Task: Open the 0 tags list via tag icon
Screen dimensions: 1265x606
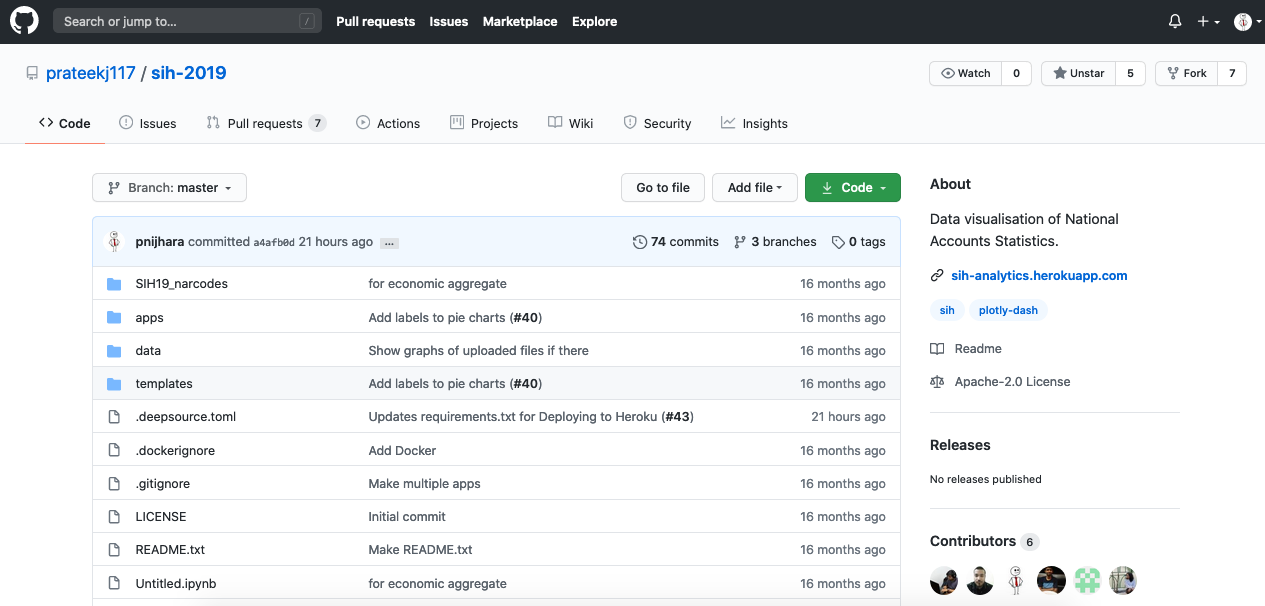Action: 836,241
